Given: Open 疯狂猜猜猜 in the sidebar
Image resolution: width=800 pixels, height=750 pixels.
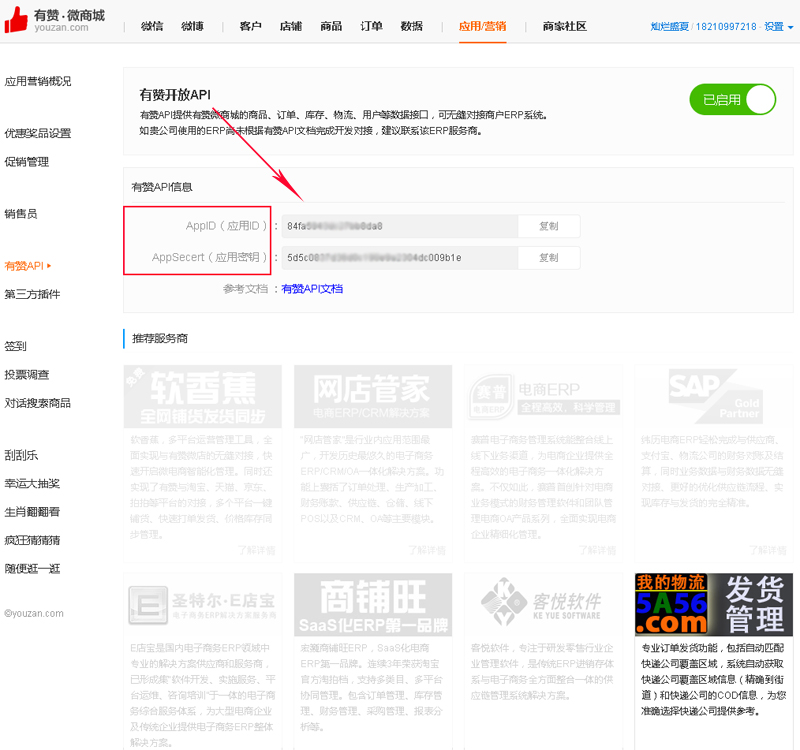Looking at the screenshot, I should click(32, 540).
